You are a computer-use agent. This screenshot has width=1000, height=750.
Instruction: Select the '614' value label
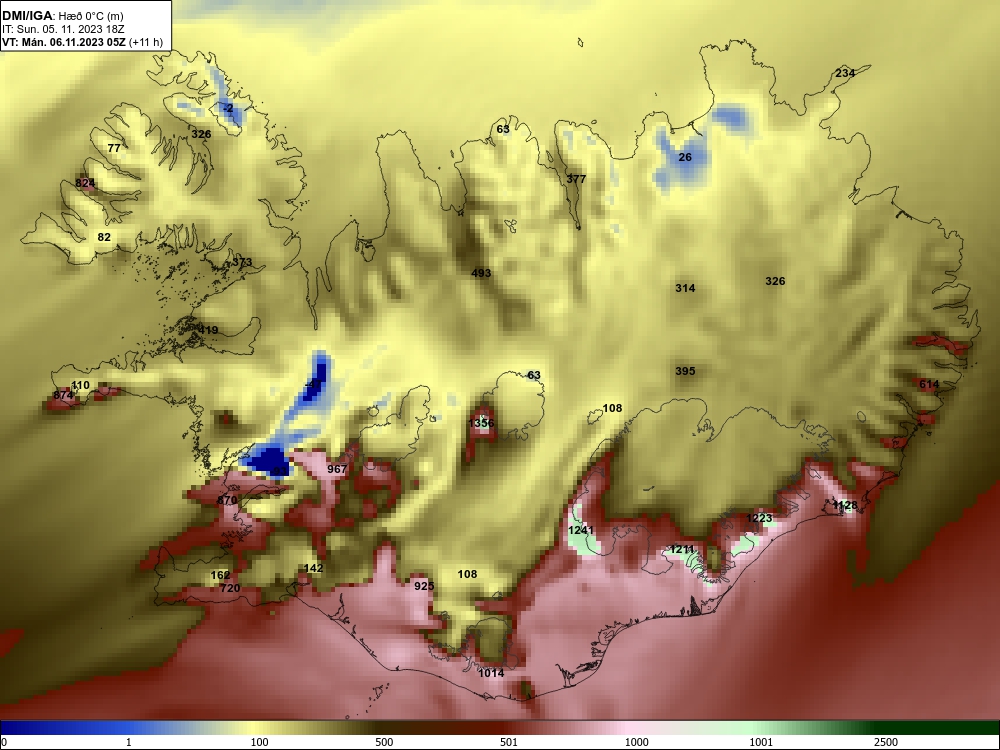(x=929, y=384)
